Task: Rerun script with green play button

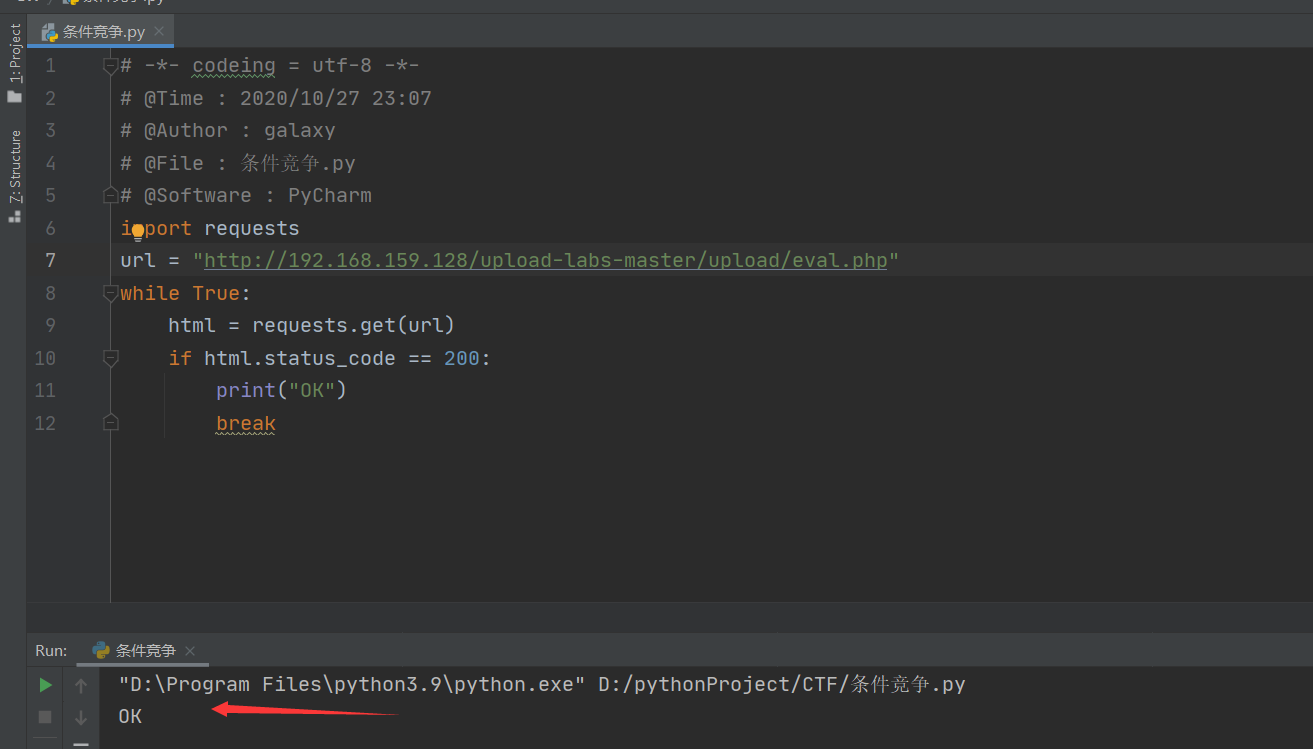Action: 45,685
